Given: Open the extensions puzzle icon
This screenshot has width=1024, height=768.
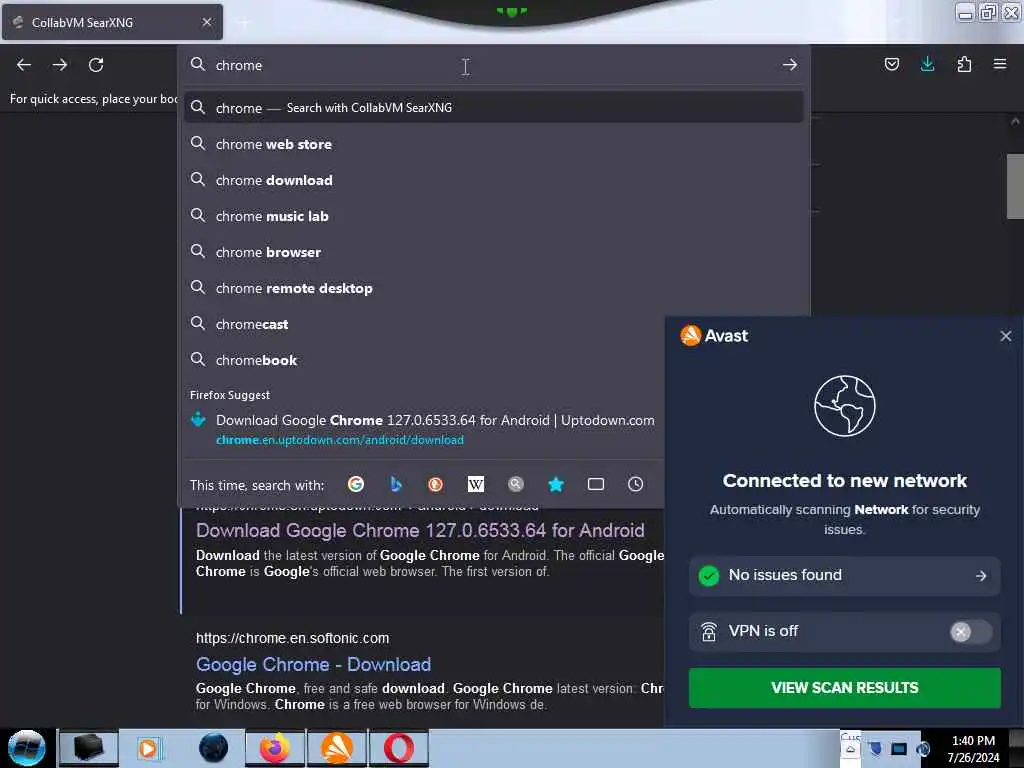Looking at the screenshot, I should (x=964, y=64).
